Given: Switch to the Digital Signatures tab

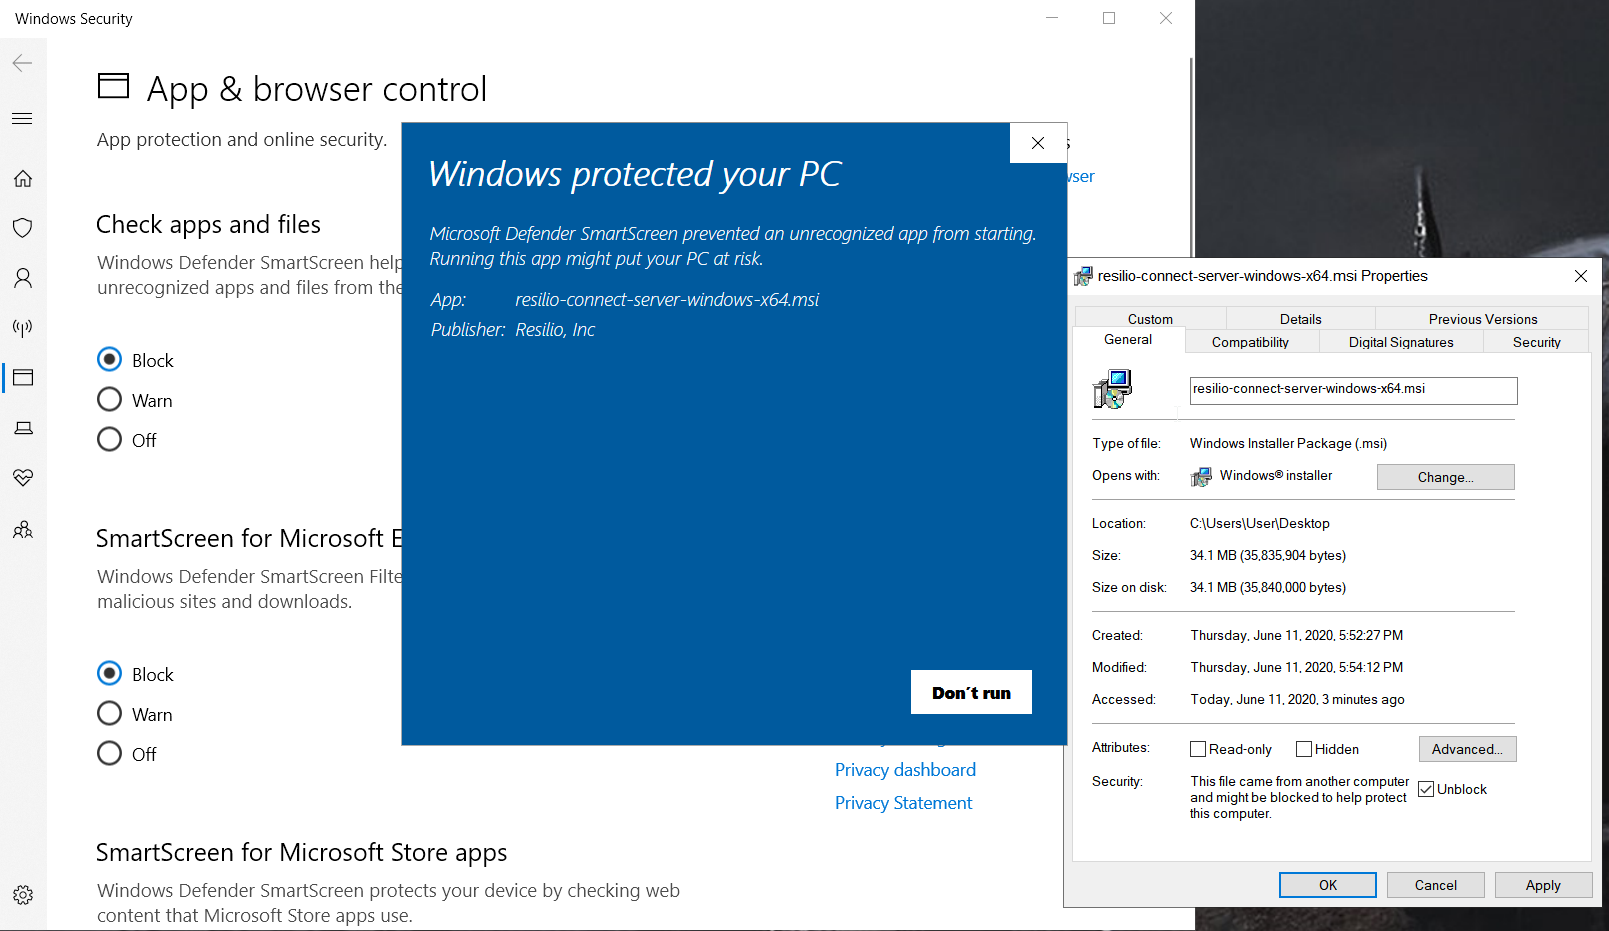Looking at the screenshot, I should pos(1400,342).
